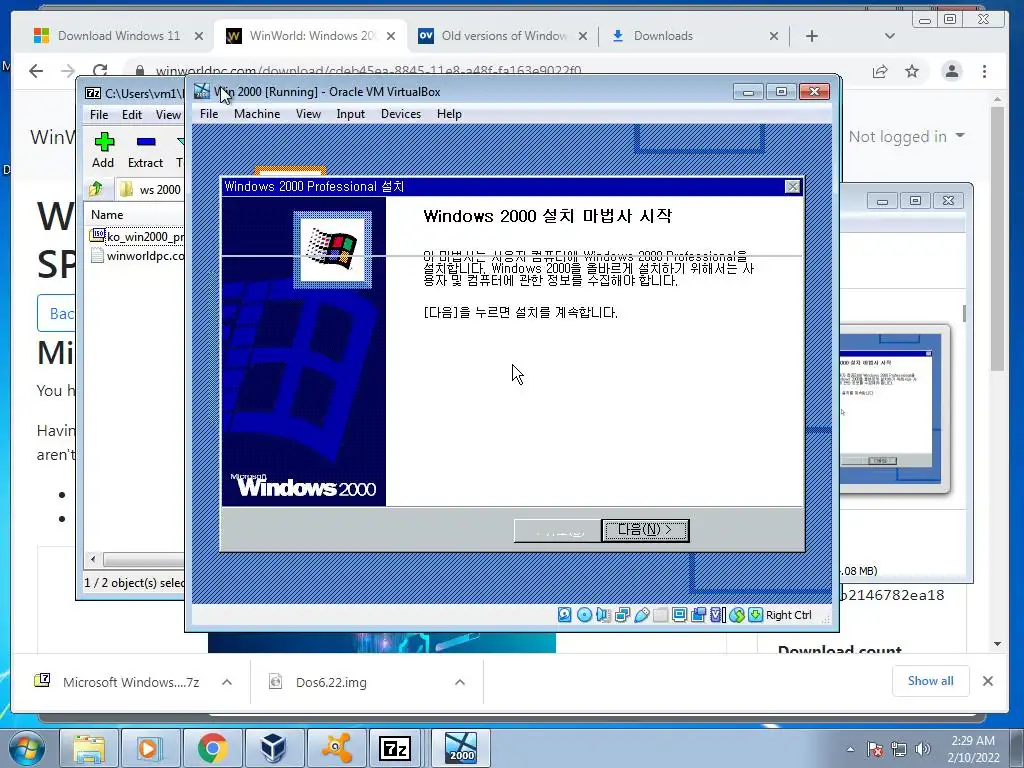Open the Chrome tab search chevron
1024x768 pixels.
click(889, 36)
